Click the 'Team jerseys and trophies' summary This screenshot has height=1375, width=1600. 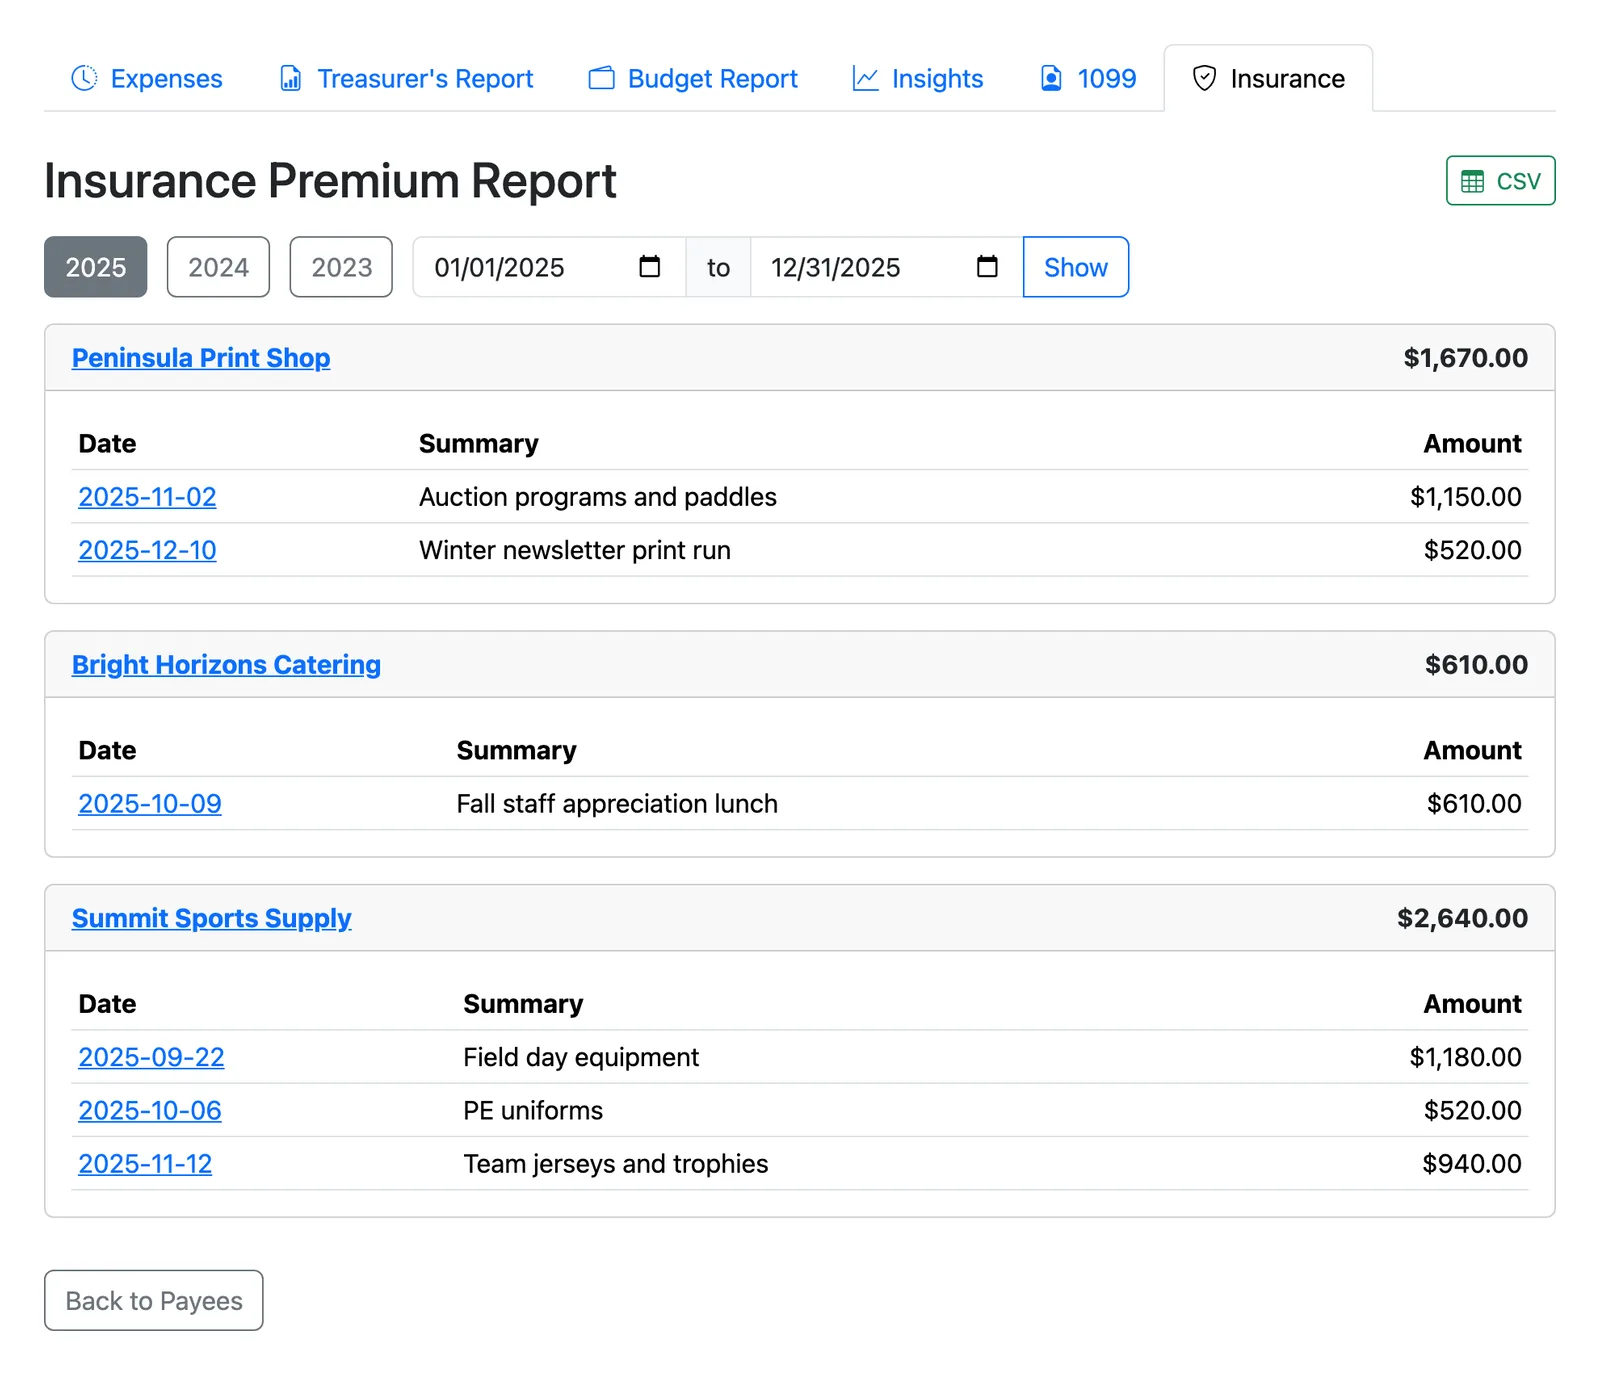click(616, 1164)
